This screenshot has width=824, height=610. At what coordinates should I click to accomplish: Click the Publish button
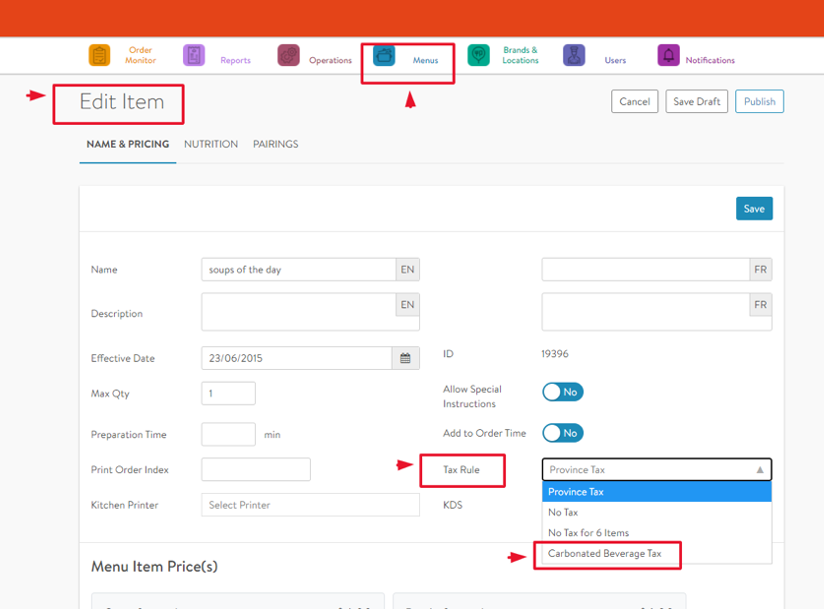[x=759, y=101]
